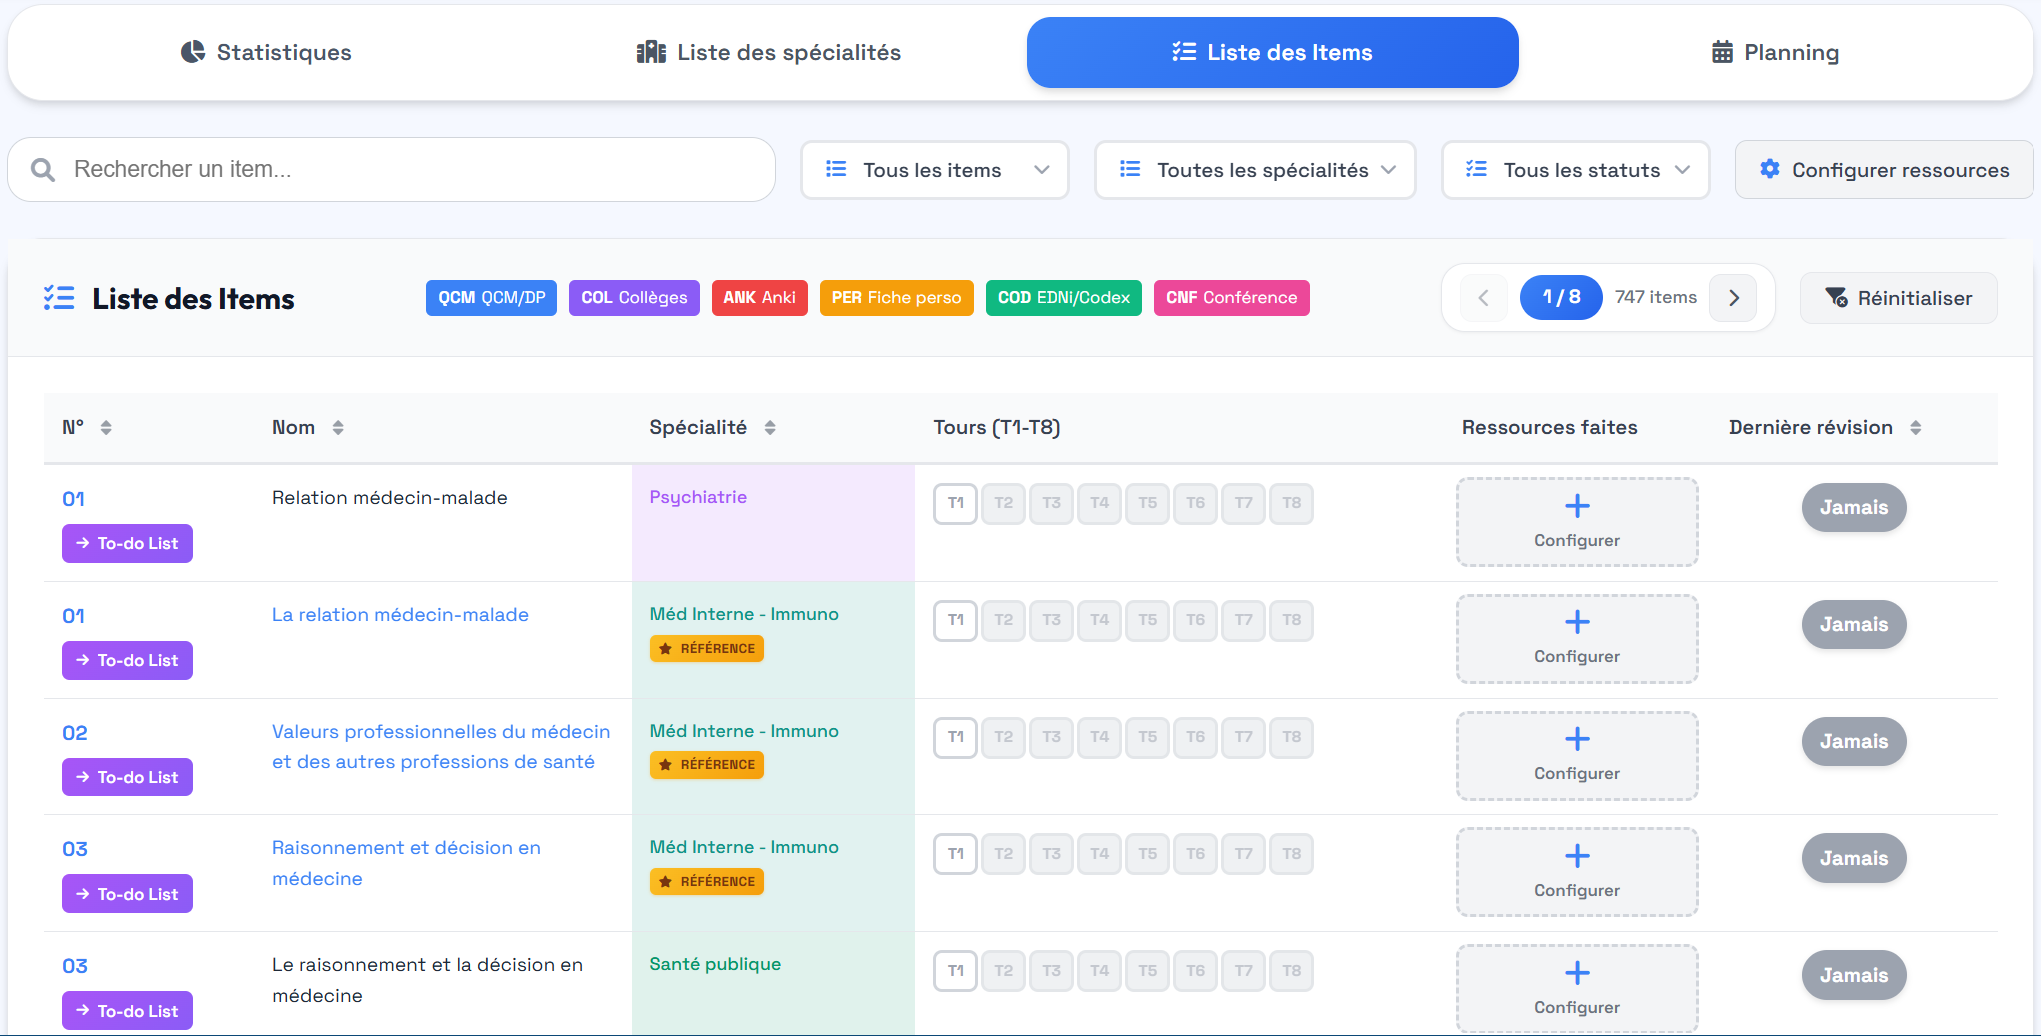Click the previous page chevron

coord(1484,298)
